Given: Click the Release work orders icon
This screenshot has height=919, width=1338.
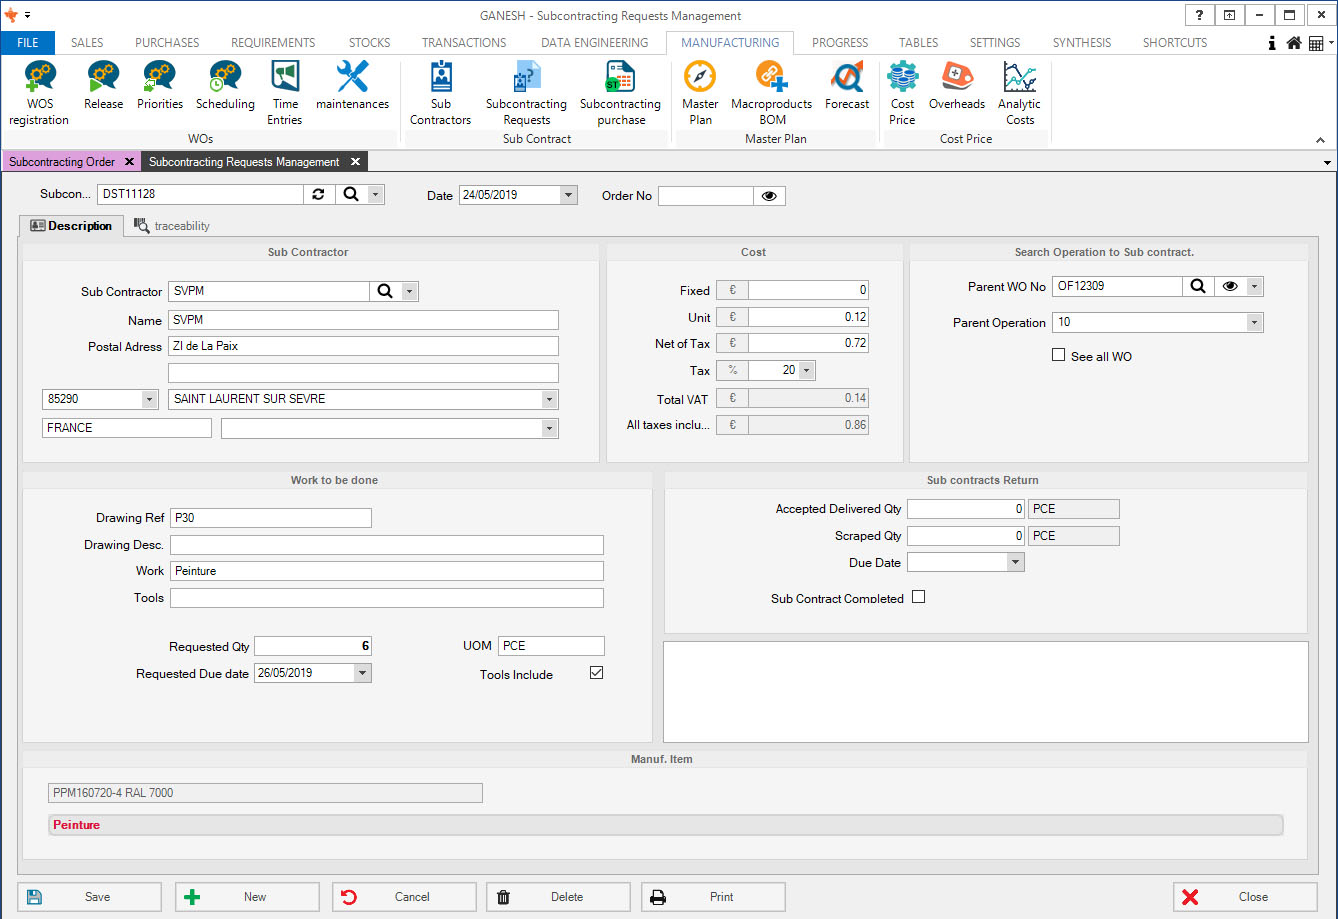Looking at the screenshot, I should [103, 86].
